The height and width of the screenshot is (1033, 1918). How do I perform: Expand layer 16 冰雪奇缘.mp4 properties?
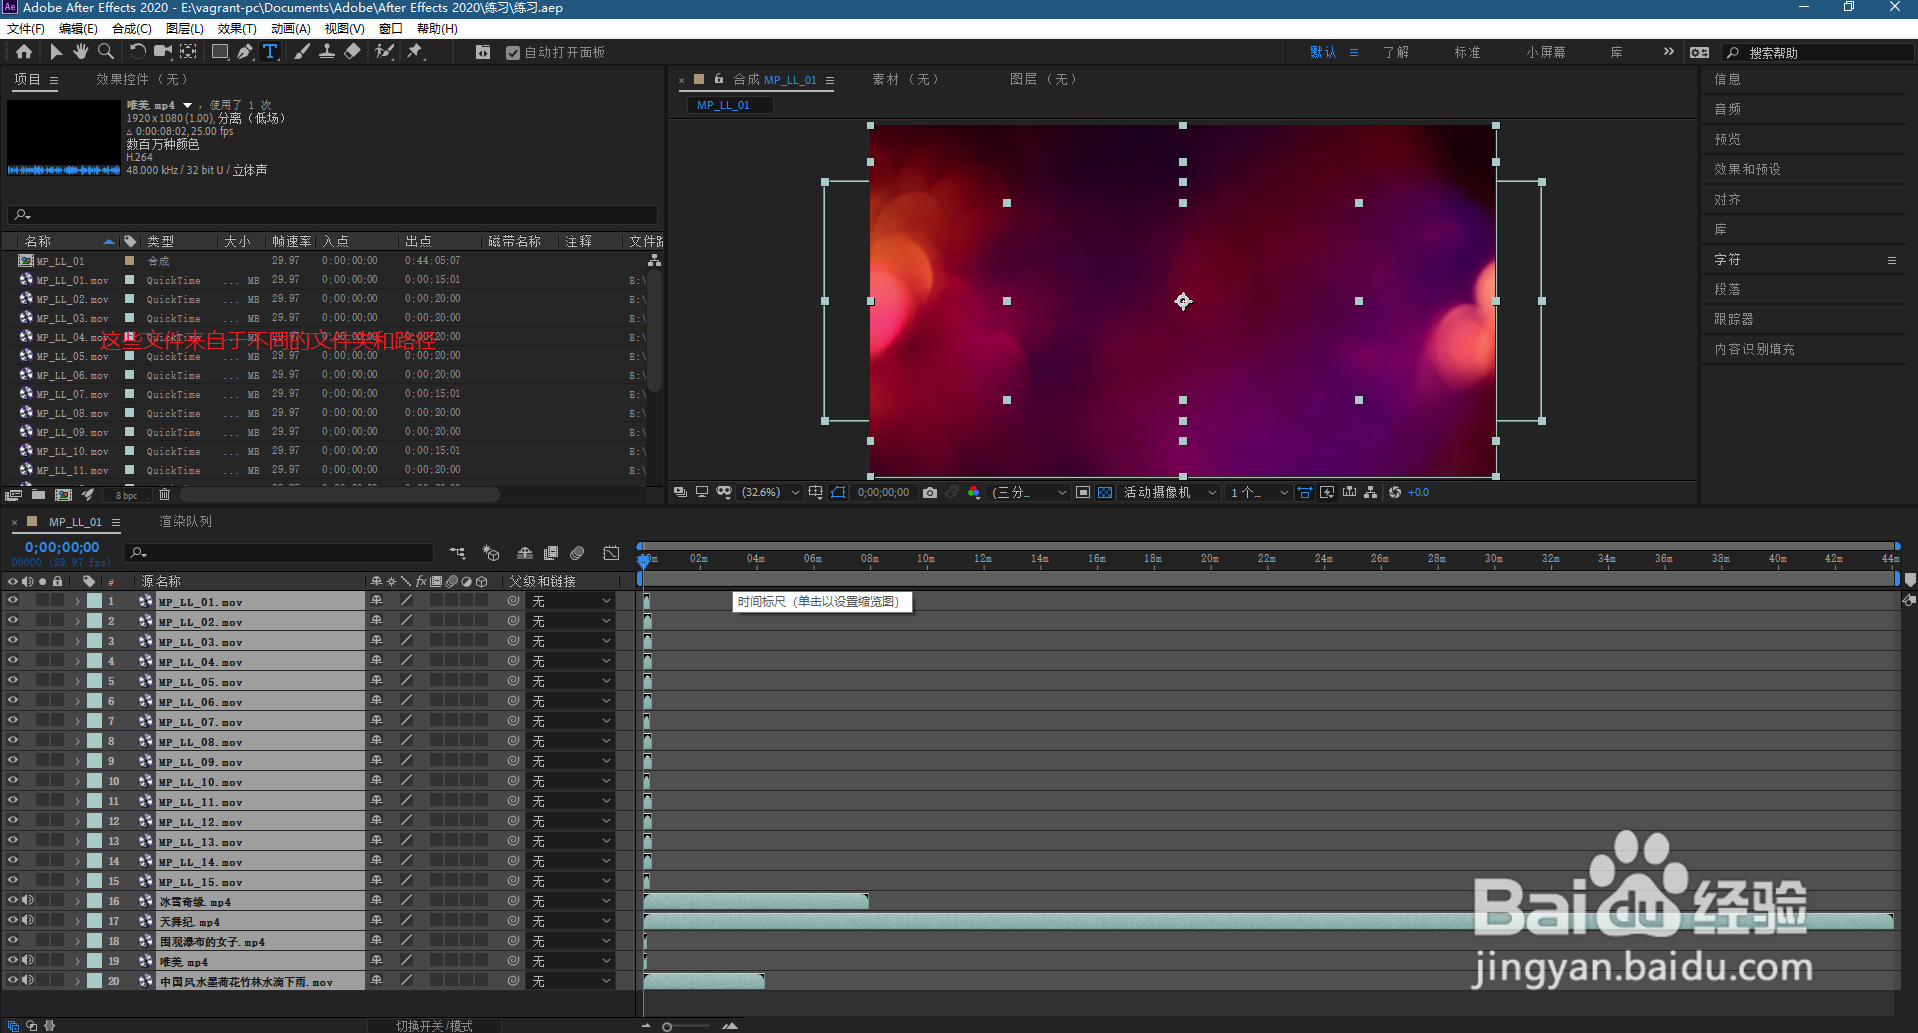tap(77, 901)
